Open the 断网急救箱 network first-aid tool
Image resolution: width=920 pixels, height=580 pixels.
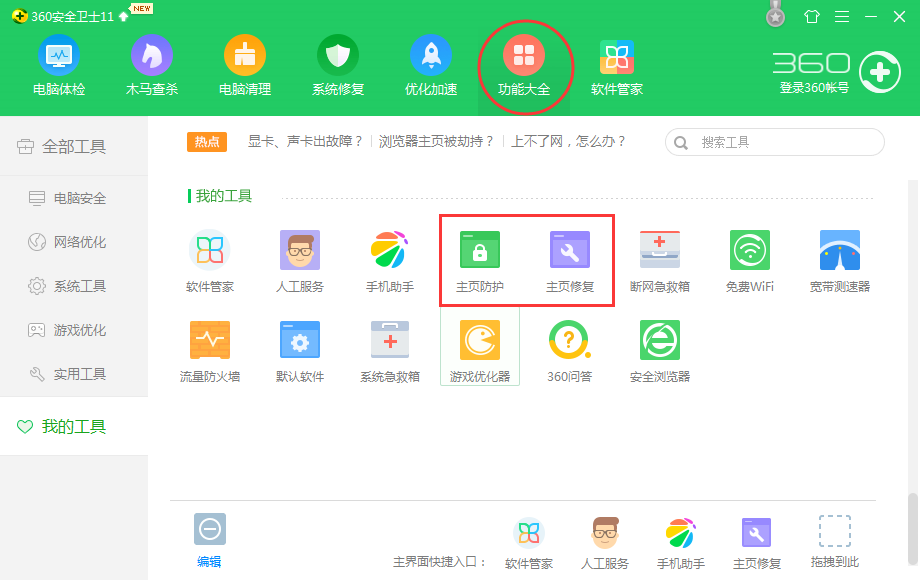coord(660,258)
